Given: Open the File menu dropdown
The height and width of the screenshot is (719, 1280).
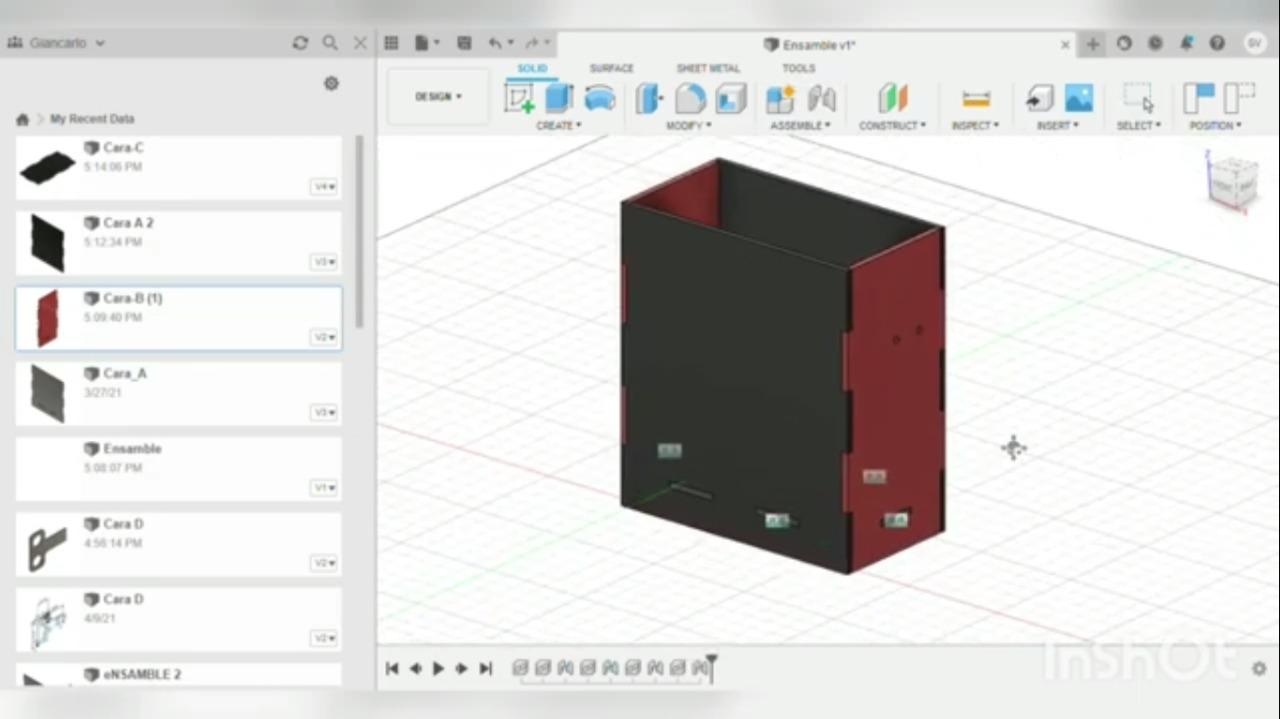Looking at the screenshot, I should 427,43.
